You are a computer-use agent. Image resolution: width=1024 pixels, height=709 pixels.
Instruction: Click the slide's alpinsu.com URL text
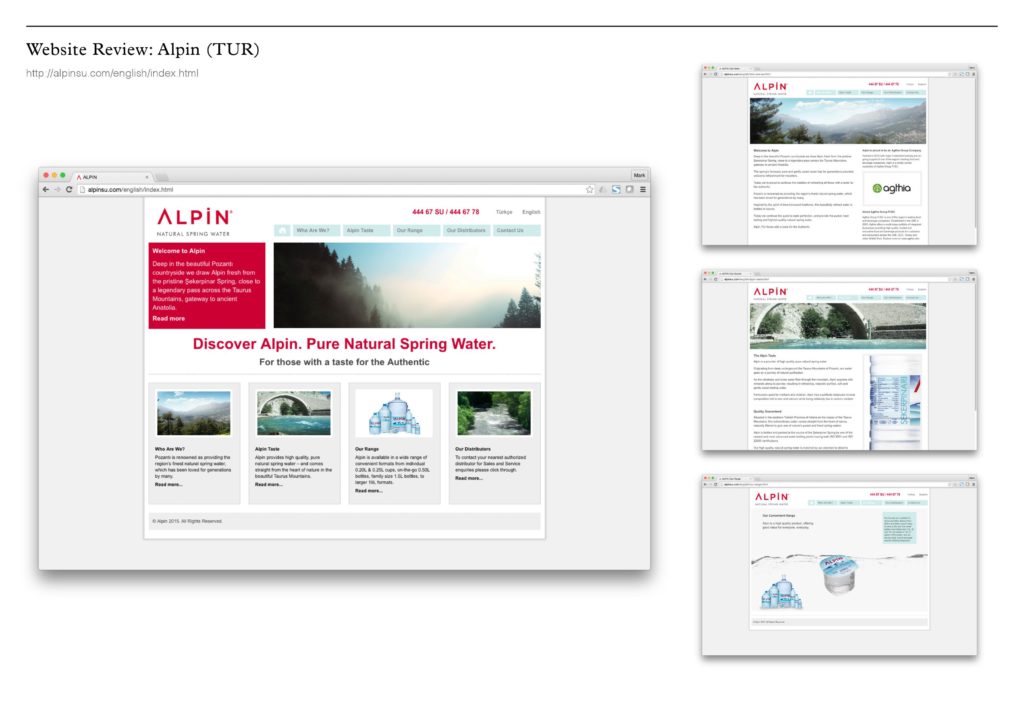112,73
